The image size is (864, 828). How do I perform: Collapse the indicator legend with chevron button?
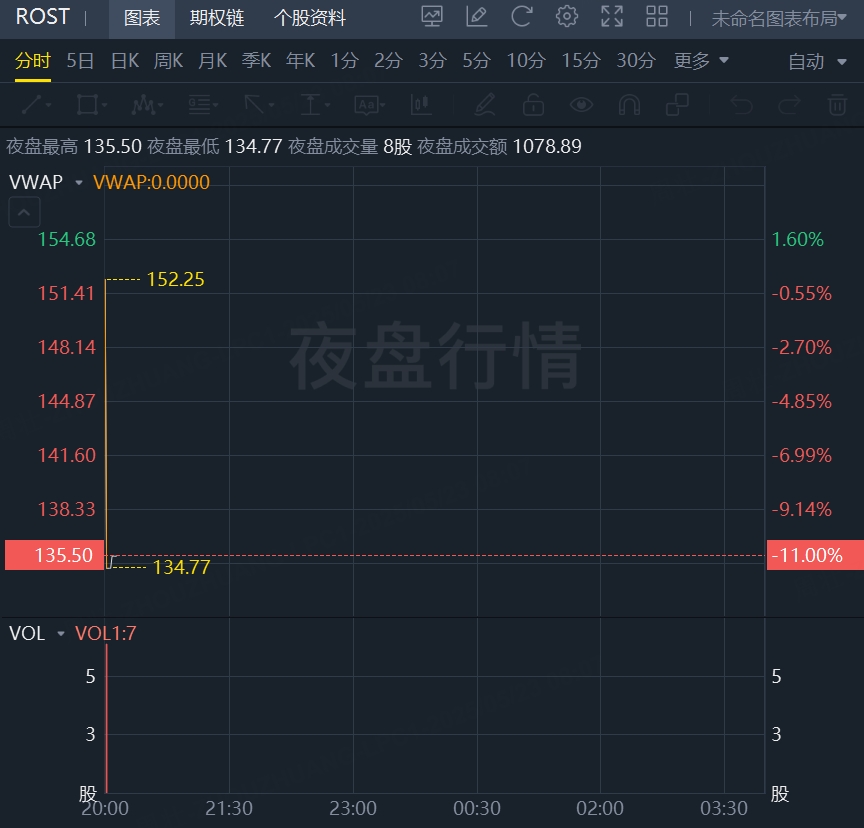[x=24, y=212]
